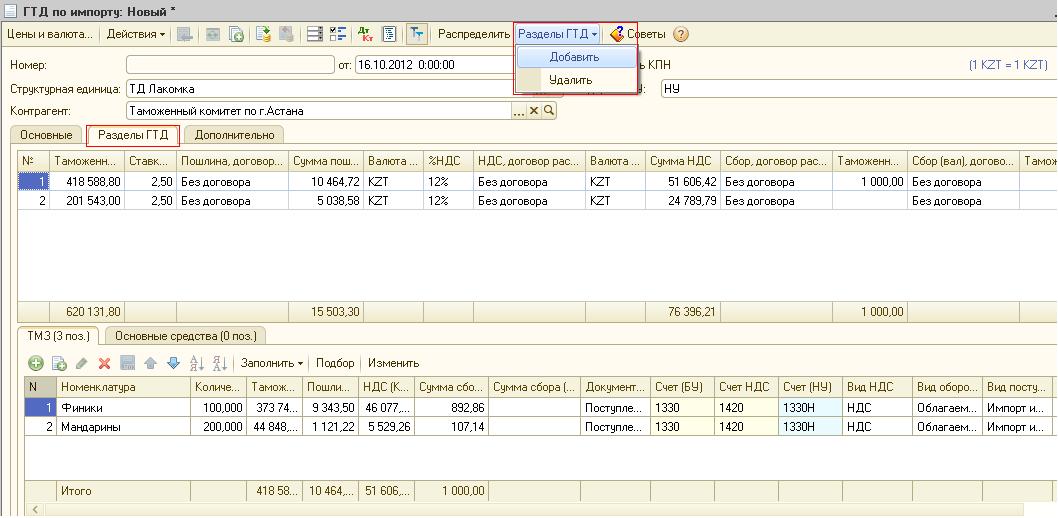
Task: Switch to the Основные tab
Action: 45,135
